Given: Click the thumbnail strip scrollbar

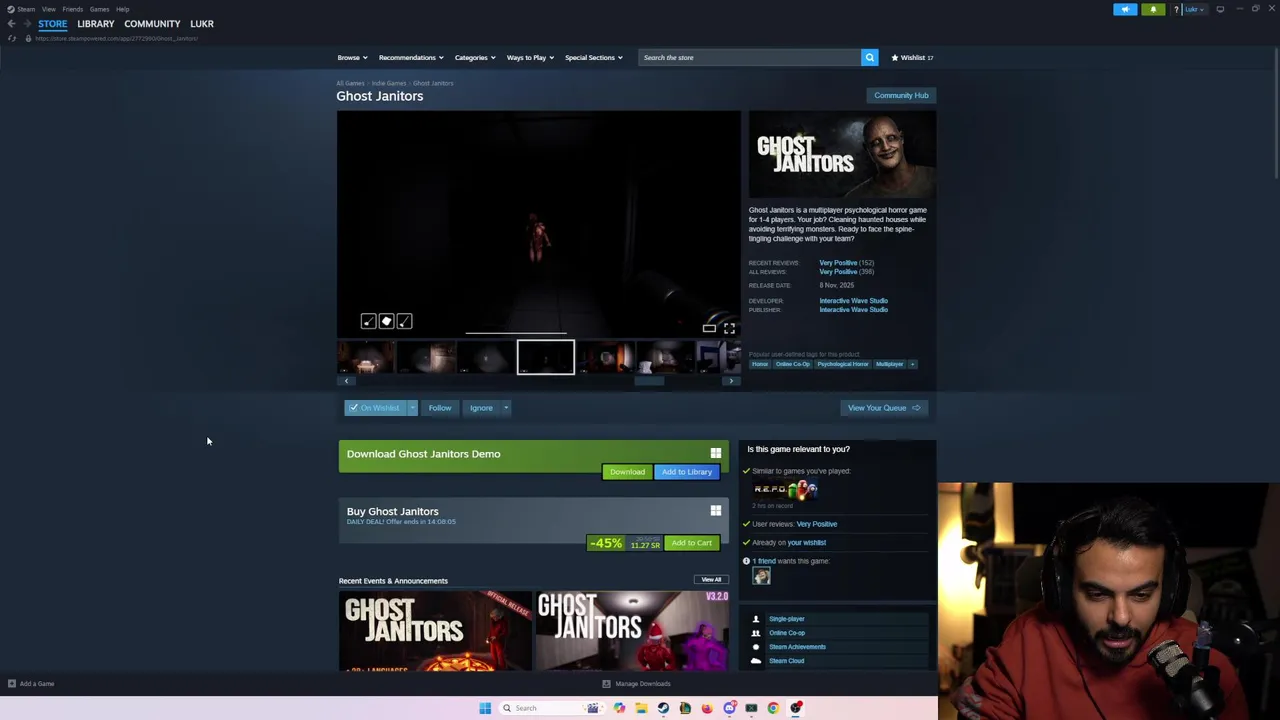Looking at the screenshot, I should coord(649,381).
